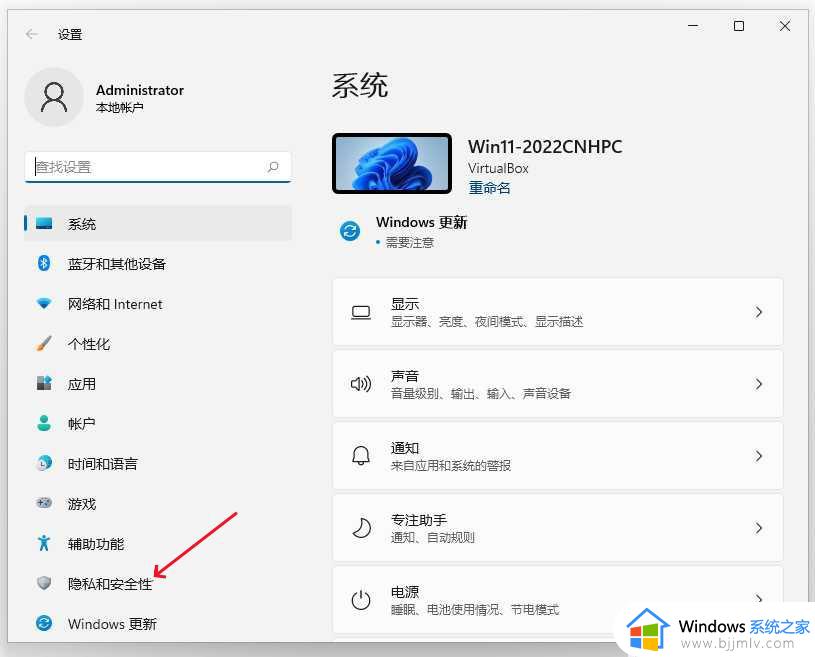This screenshot has height=657, width=815.
Task: Go to 个性化 settings
Action: click(x=158, y=344)
